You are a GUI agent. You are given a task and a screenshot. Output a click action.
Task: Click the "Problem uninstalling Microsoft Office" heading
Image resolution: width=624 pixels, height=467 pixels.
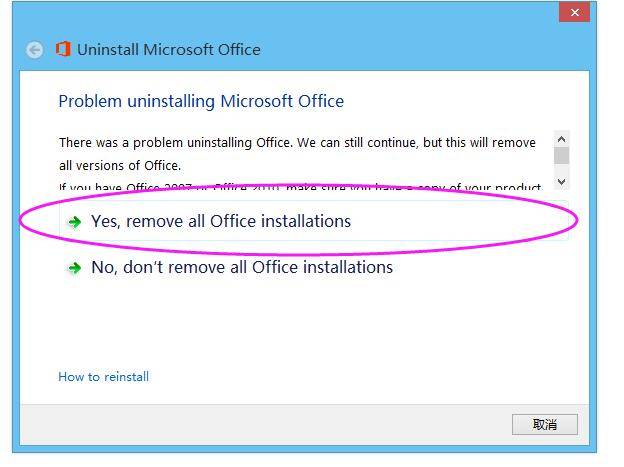coord(201,101)
